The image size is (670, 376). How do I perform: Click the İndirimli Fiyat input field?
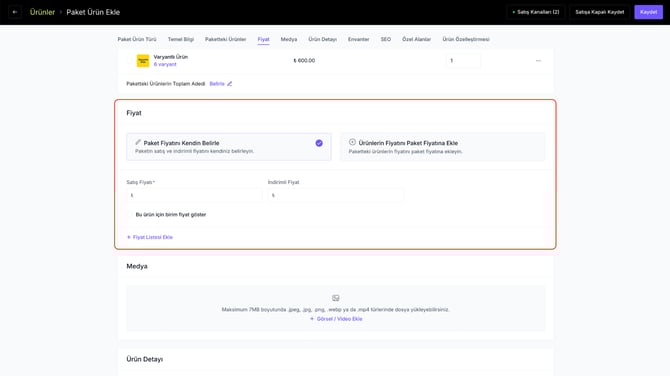click(335, 195)
